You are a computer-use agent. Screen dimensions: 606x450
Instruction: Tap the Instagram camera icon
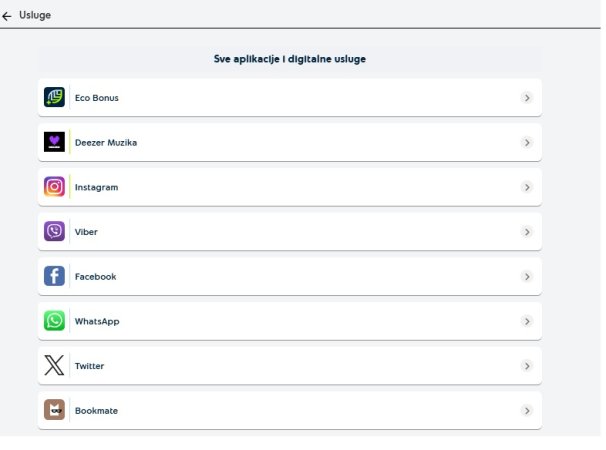54,187
